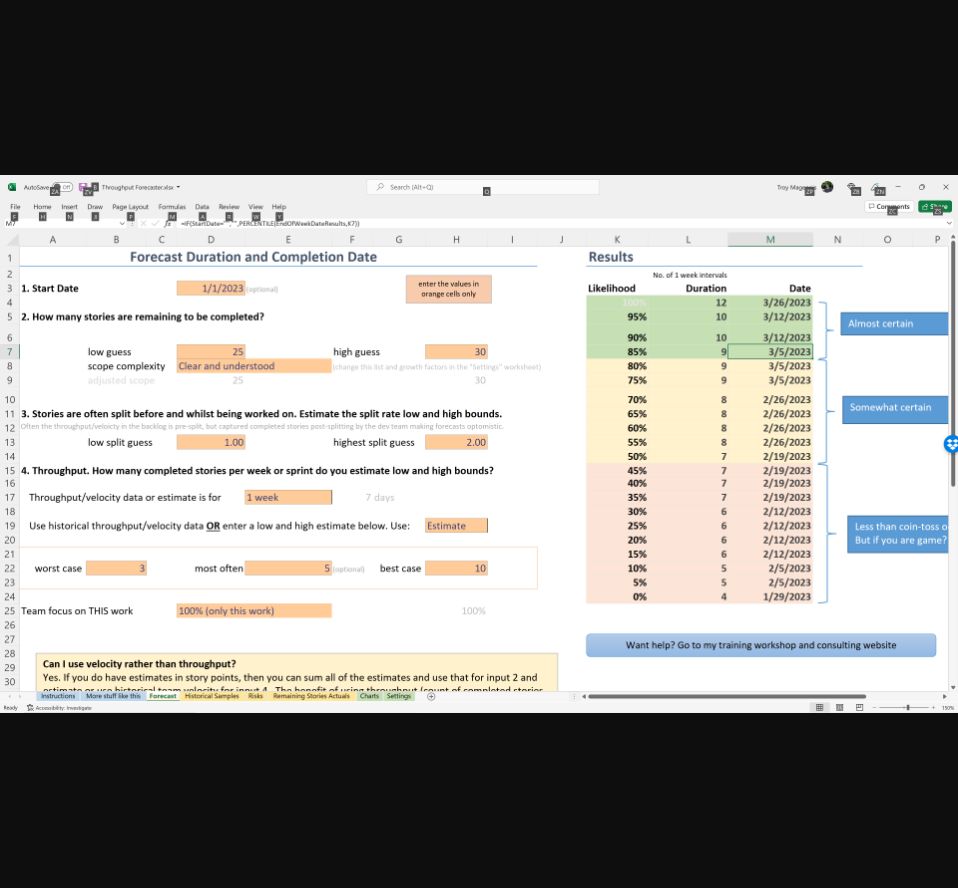Click the 'Less than coin-toss' blue callout
958x888 pixels.
[898, 534]
